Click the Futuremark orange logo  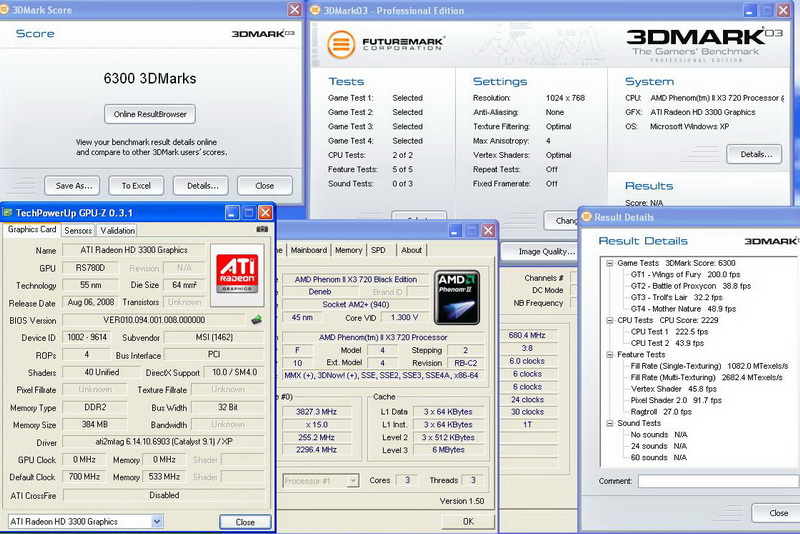[x=341, y=44]
